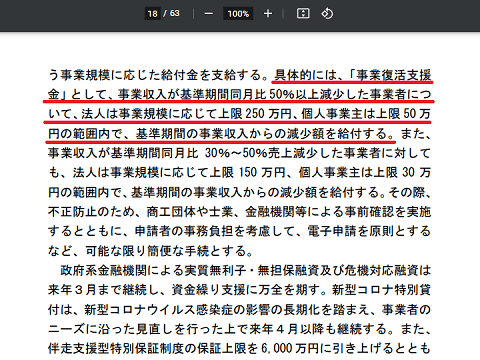Click the underlined phrase 具体的には、「事業復活支援
The width and height of the screenshot is (480, 360).
click(353, 75)
